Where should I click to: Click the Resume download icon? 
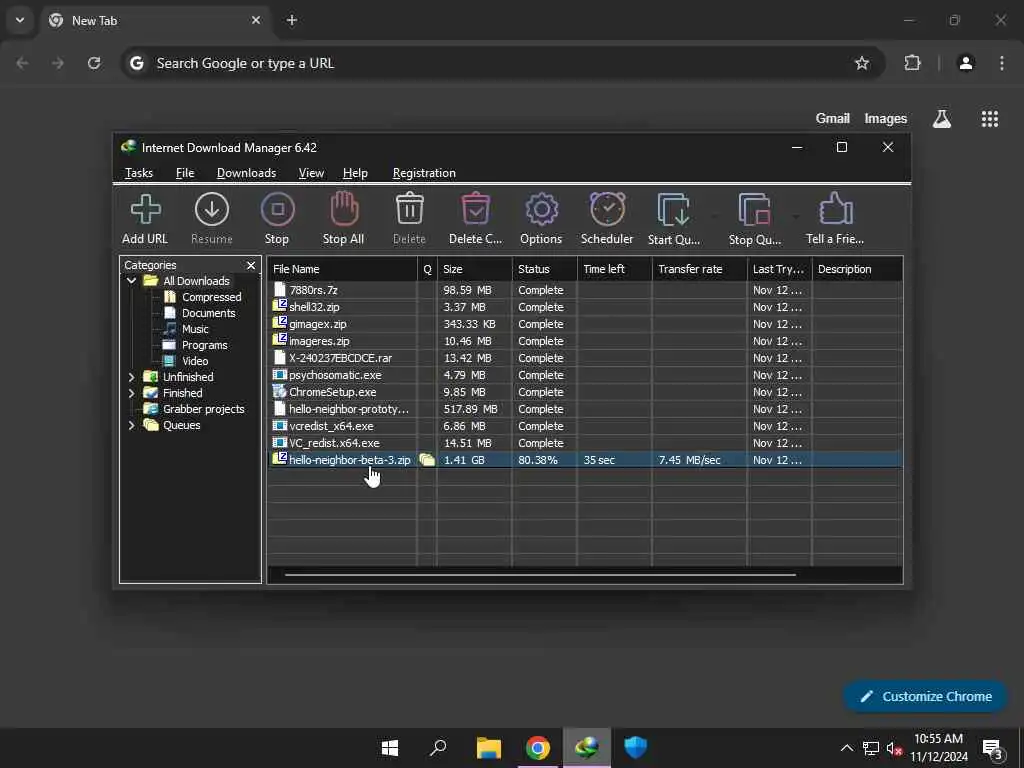point(212,210)
